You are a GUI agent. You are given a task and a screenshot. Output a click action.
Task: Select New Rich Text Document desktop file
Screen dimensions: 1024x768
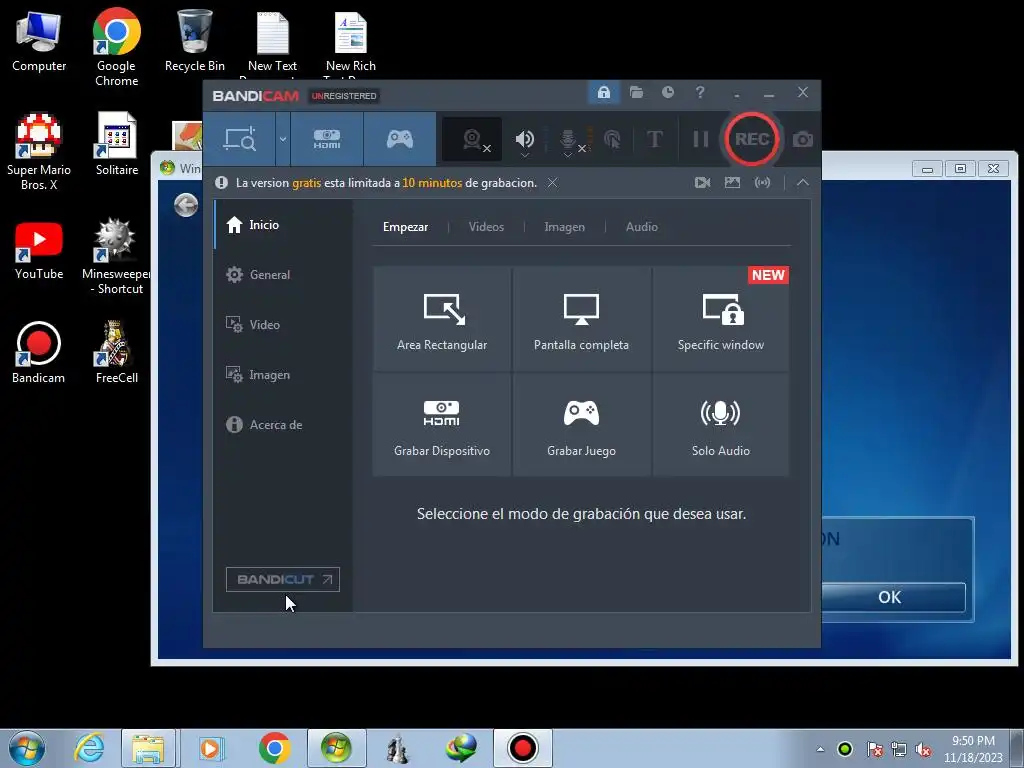pyautogui.click(x=351, y=44)
